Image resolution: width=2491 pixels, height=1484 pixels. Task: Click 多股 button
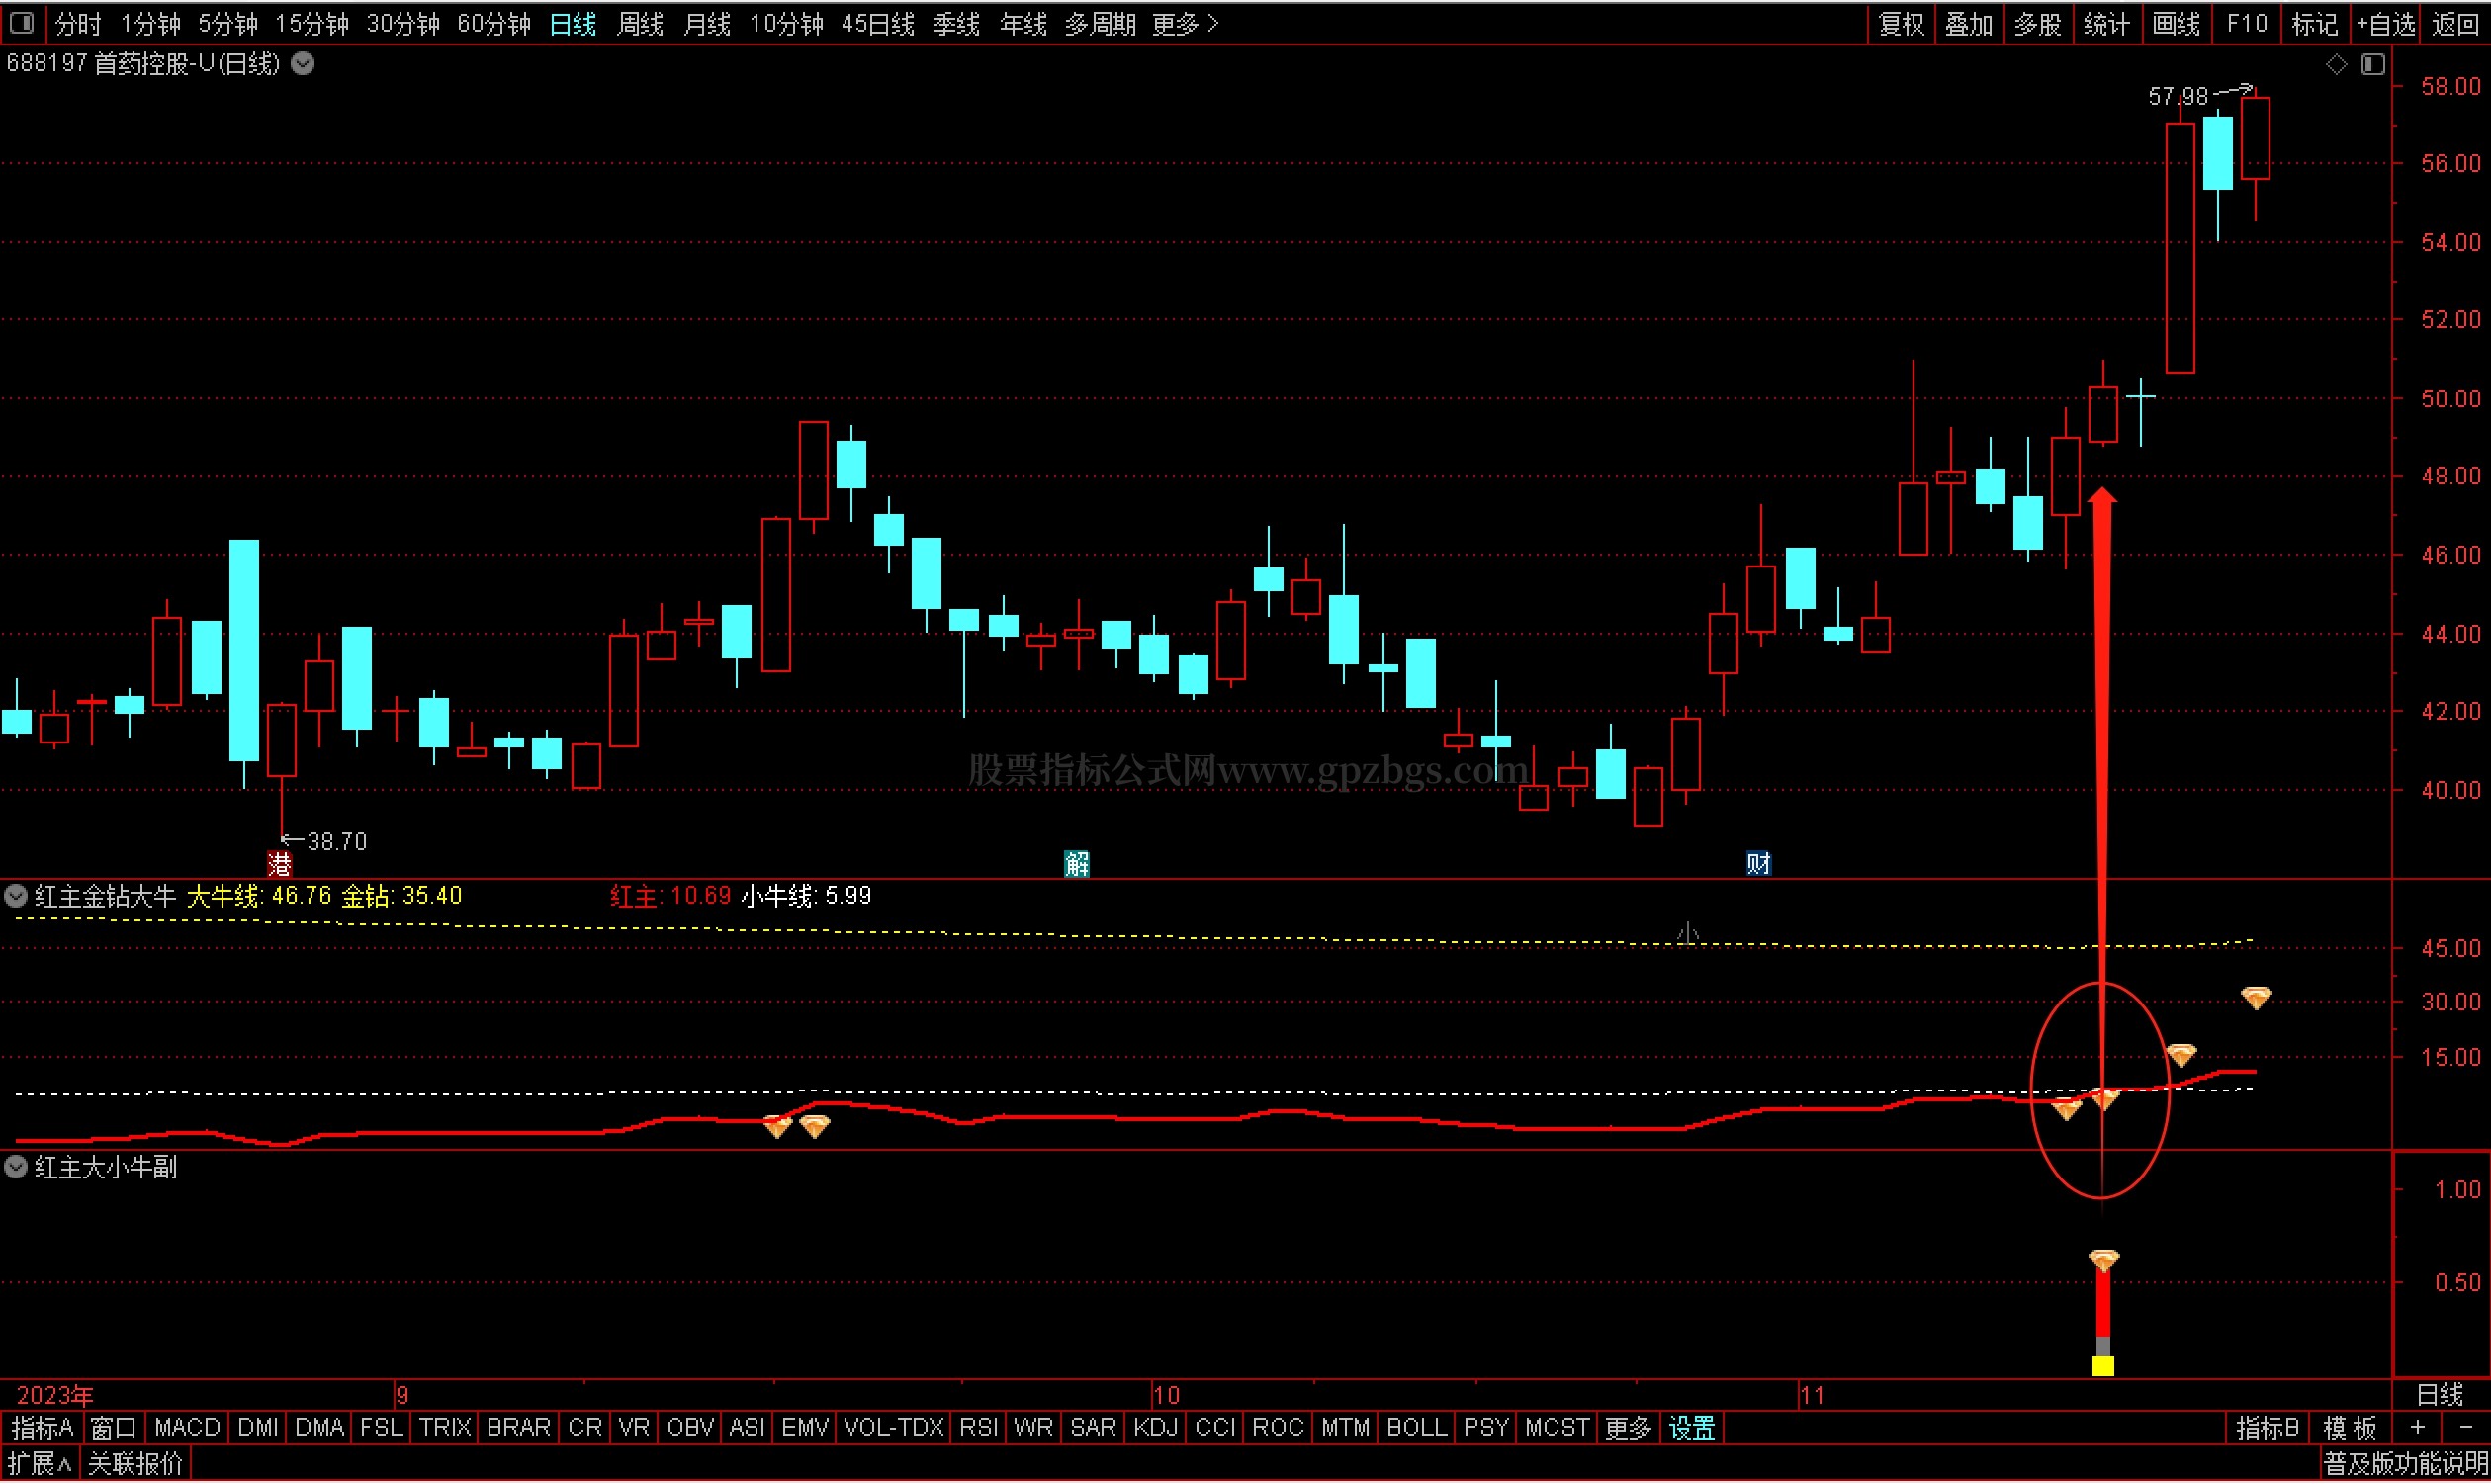point(2038,23)
